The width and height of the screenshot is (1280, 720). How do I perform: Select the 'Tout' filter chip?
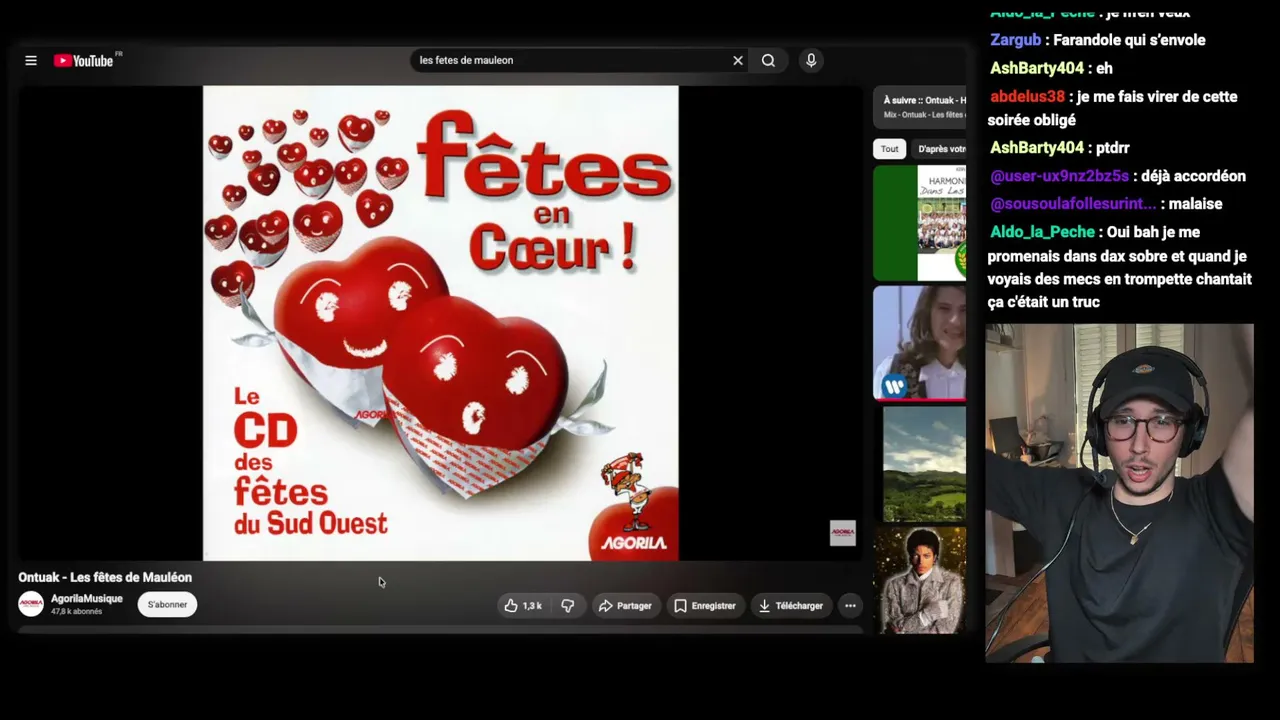click(889, 149)
